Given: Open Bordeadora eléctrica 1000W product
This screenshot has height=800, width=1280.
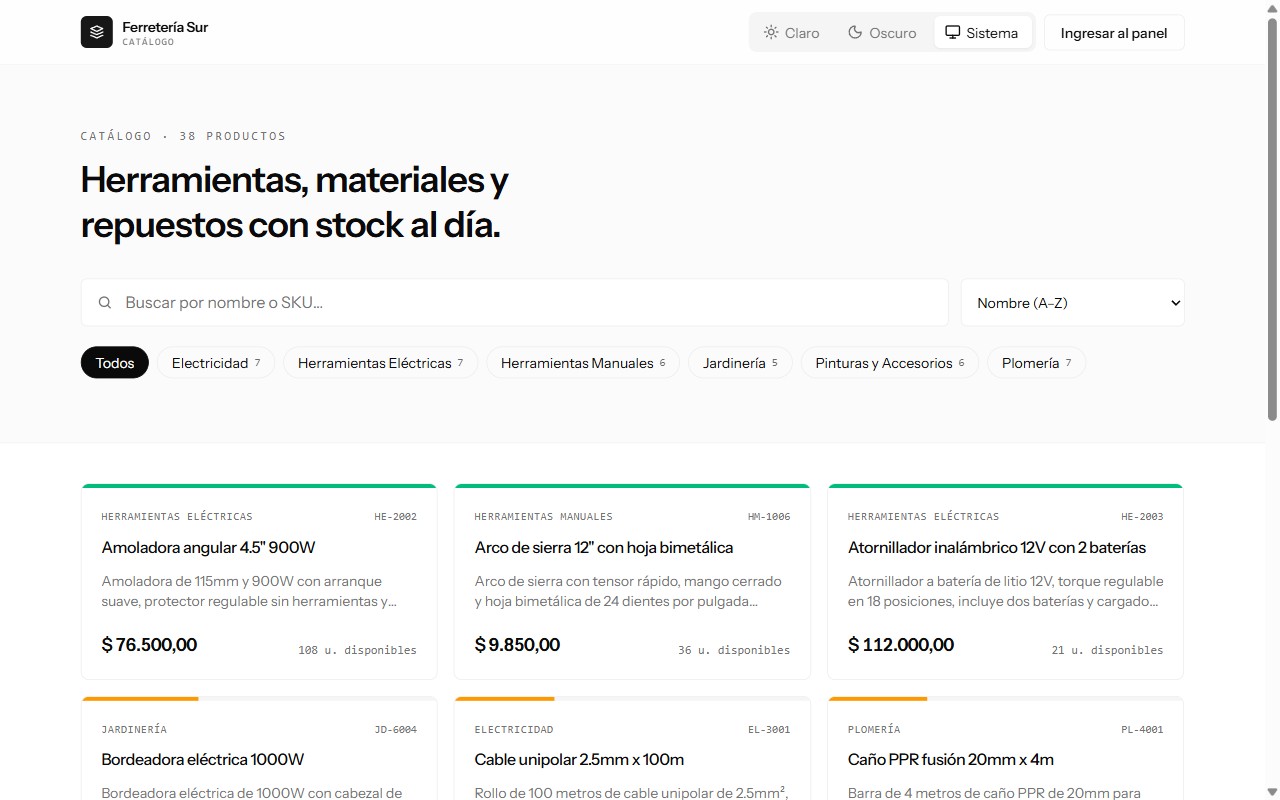Looking at the screenshot, I should pos(259,749).
